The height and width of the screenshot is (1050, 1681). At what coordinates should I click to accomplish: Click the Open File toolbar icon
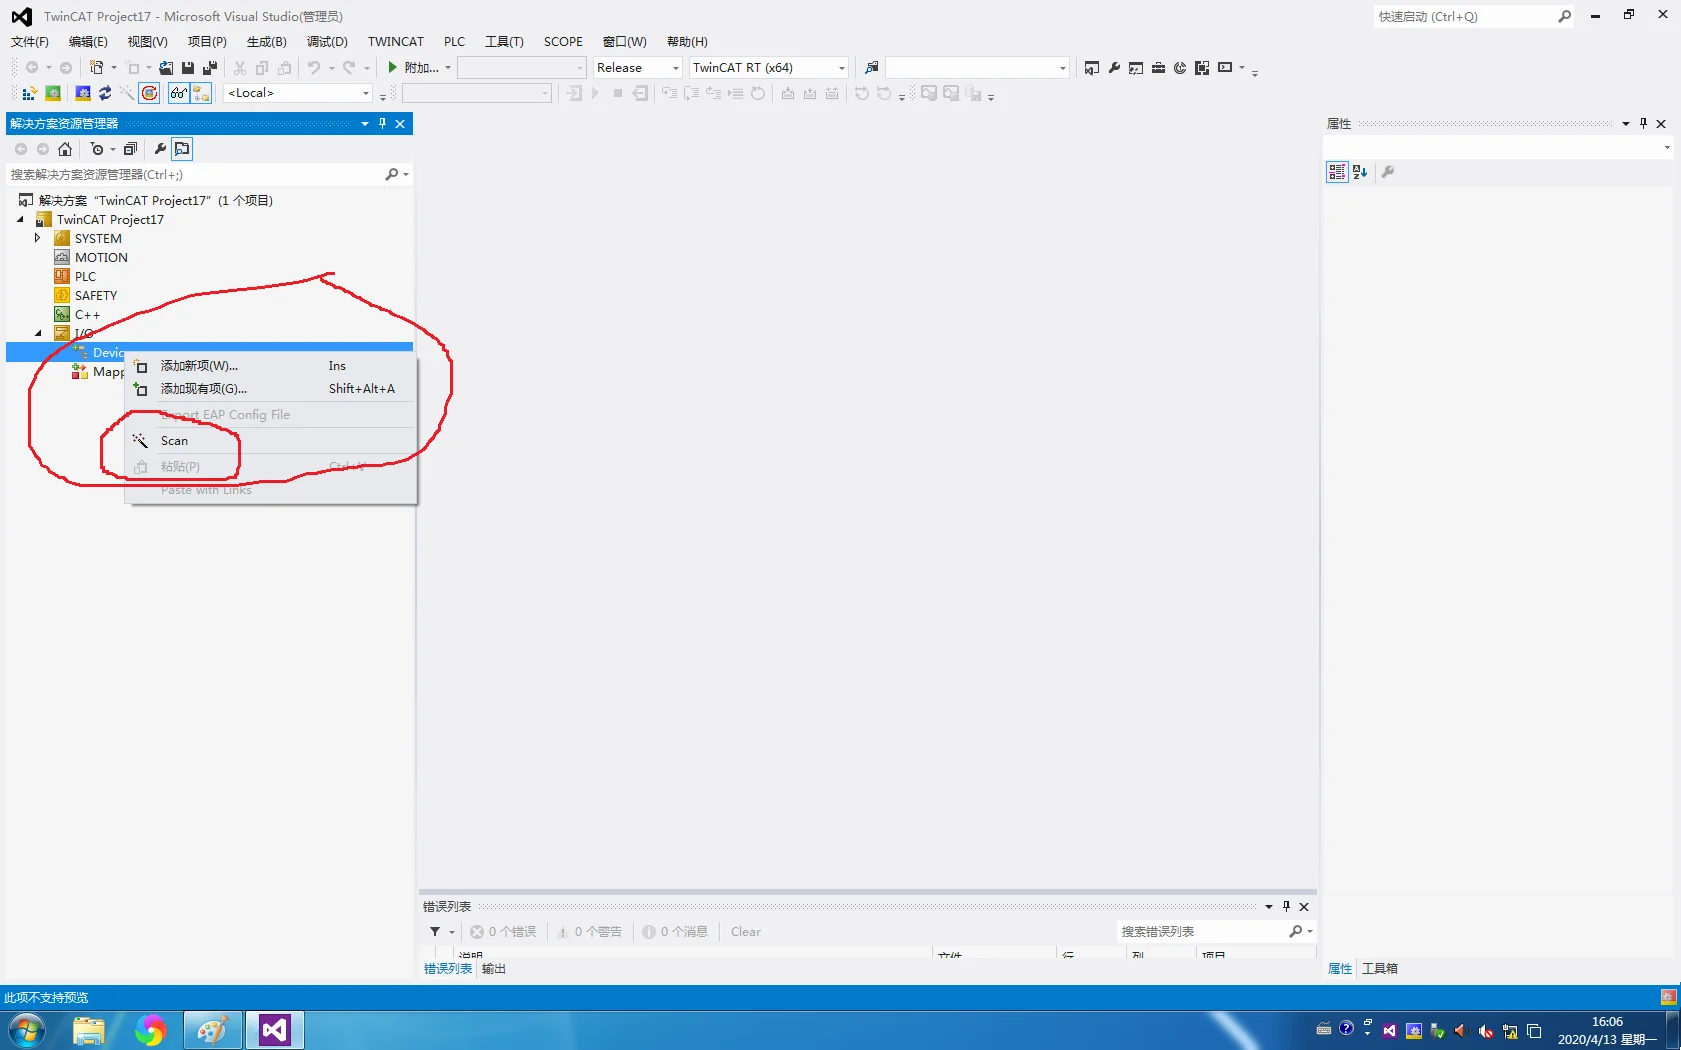[x=166, y=67]
